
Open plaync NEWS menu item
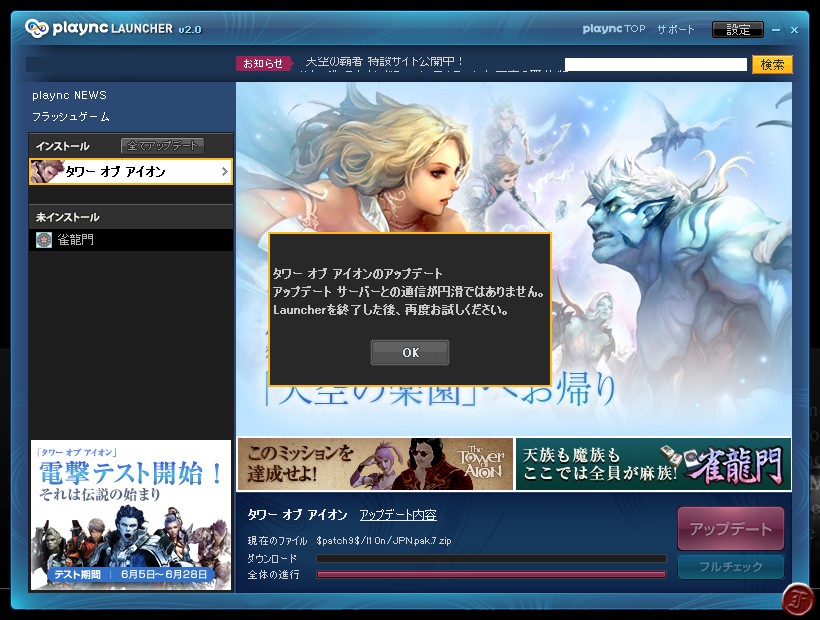coord(69,95)
